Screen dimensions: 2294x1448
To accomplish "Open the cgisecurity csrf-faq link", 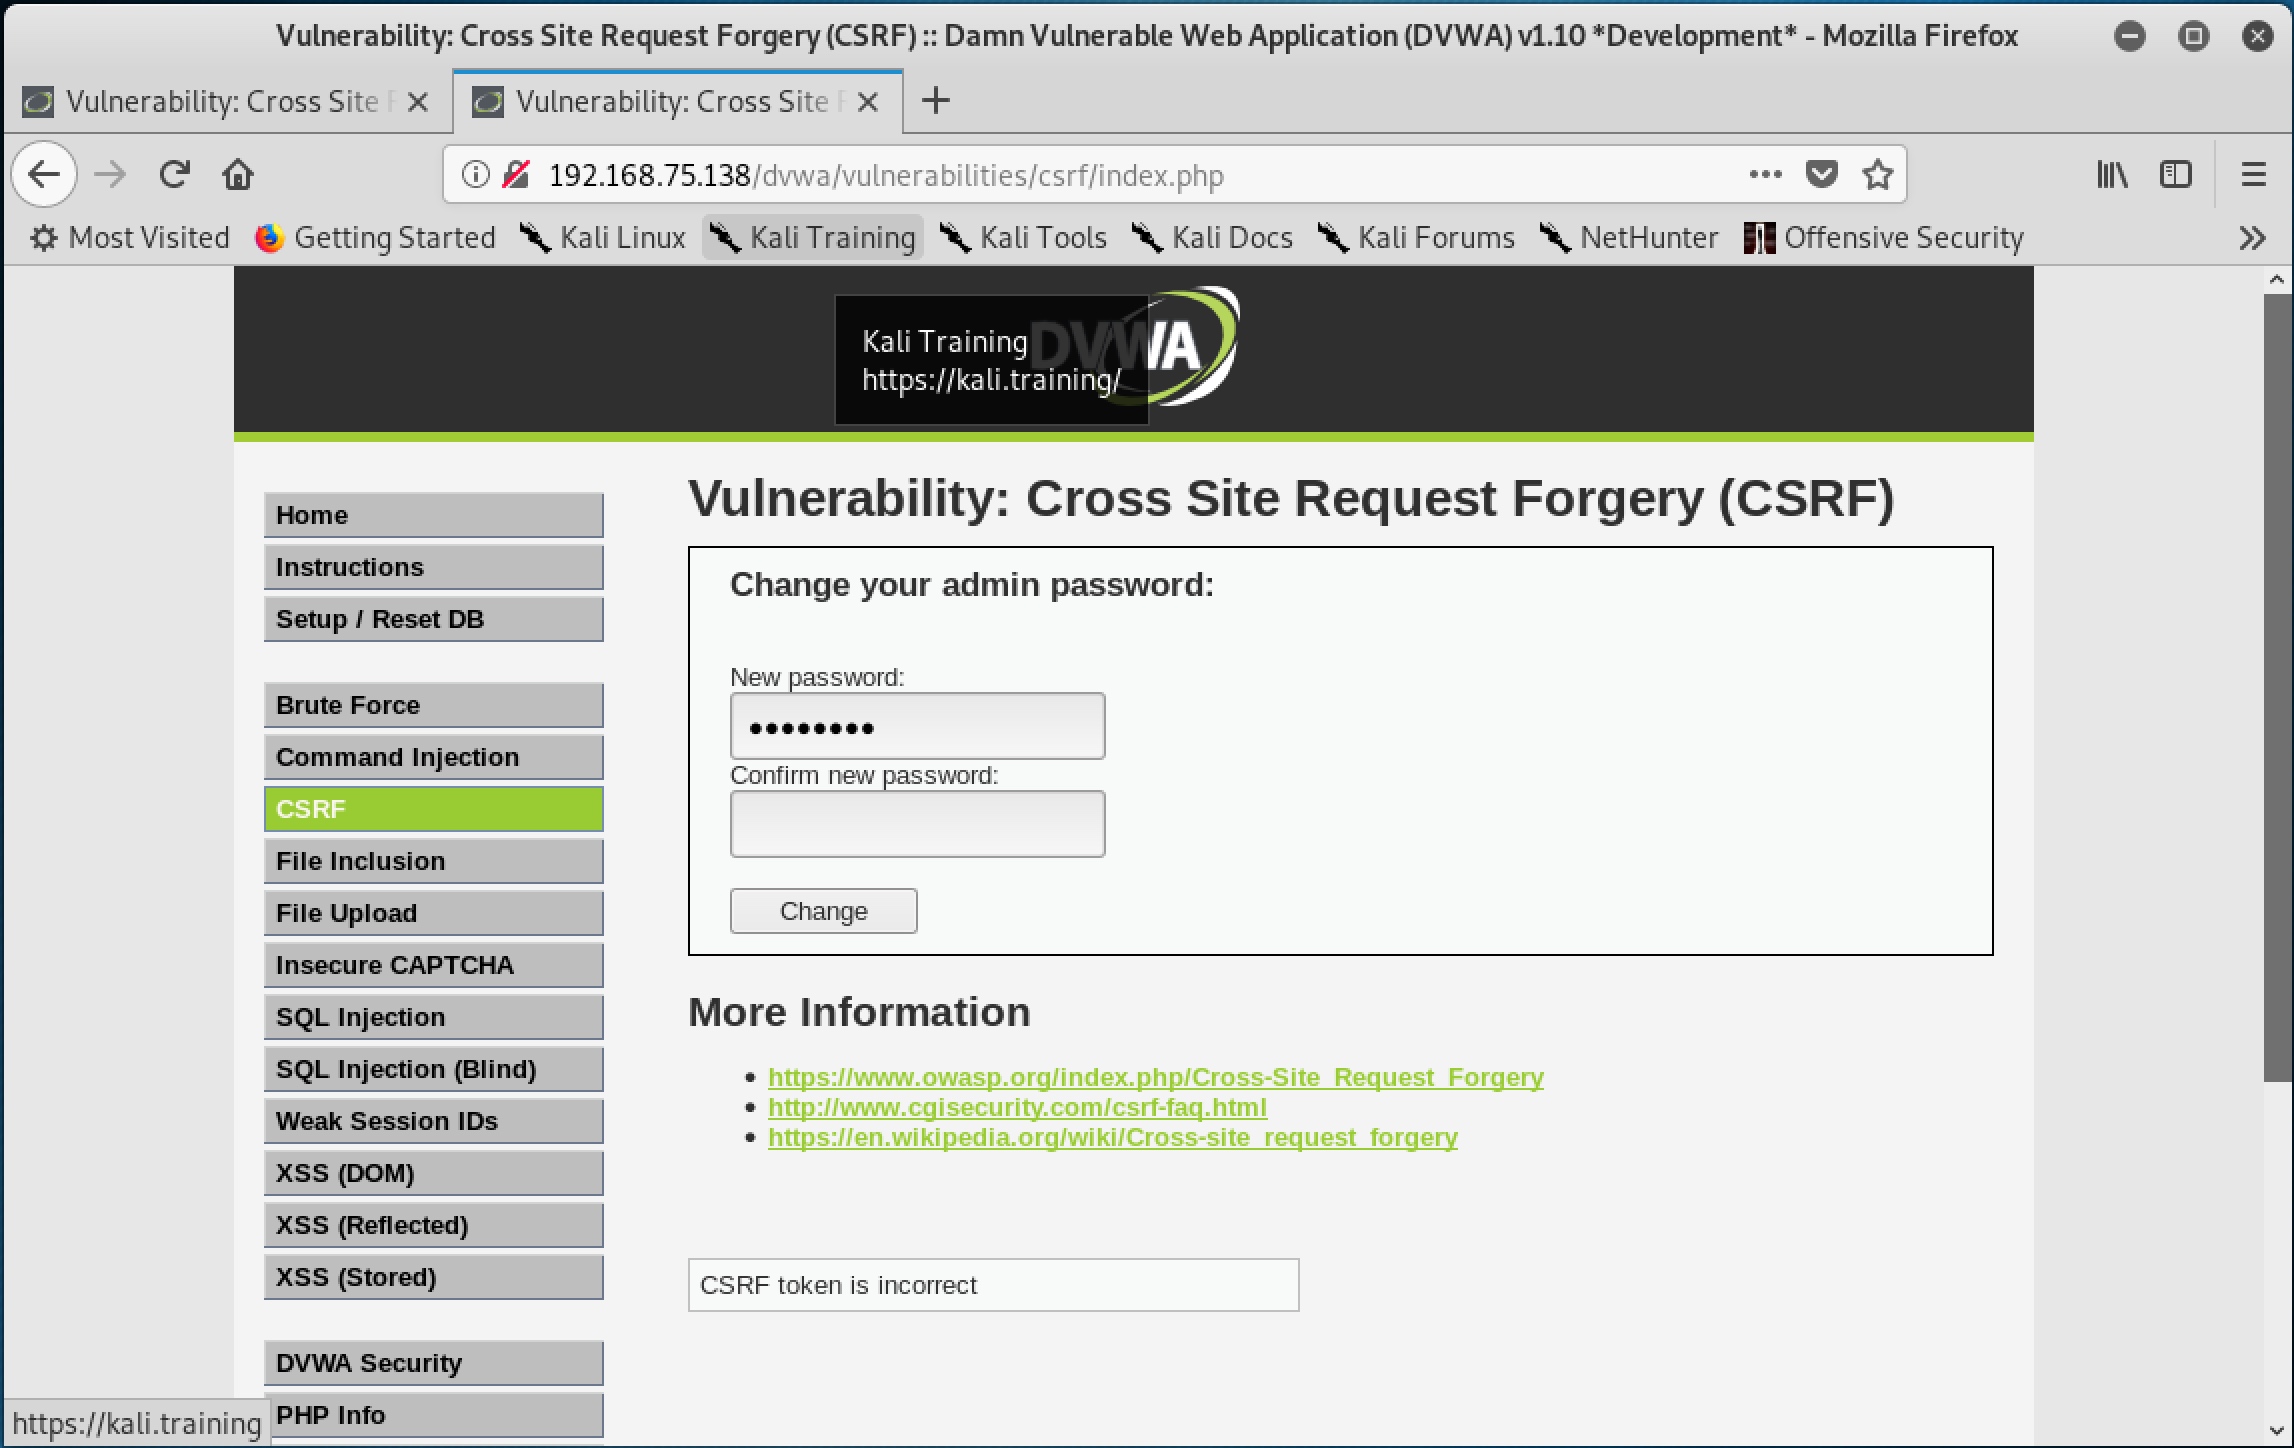I will click(x=1017, y=1107).
